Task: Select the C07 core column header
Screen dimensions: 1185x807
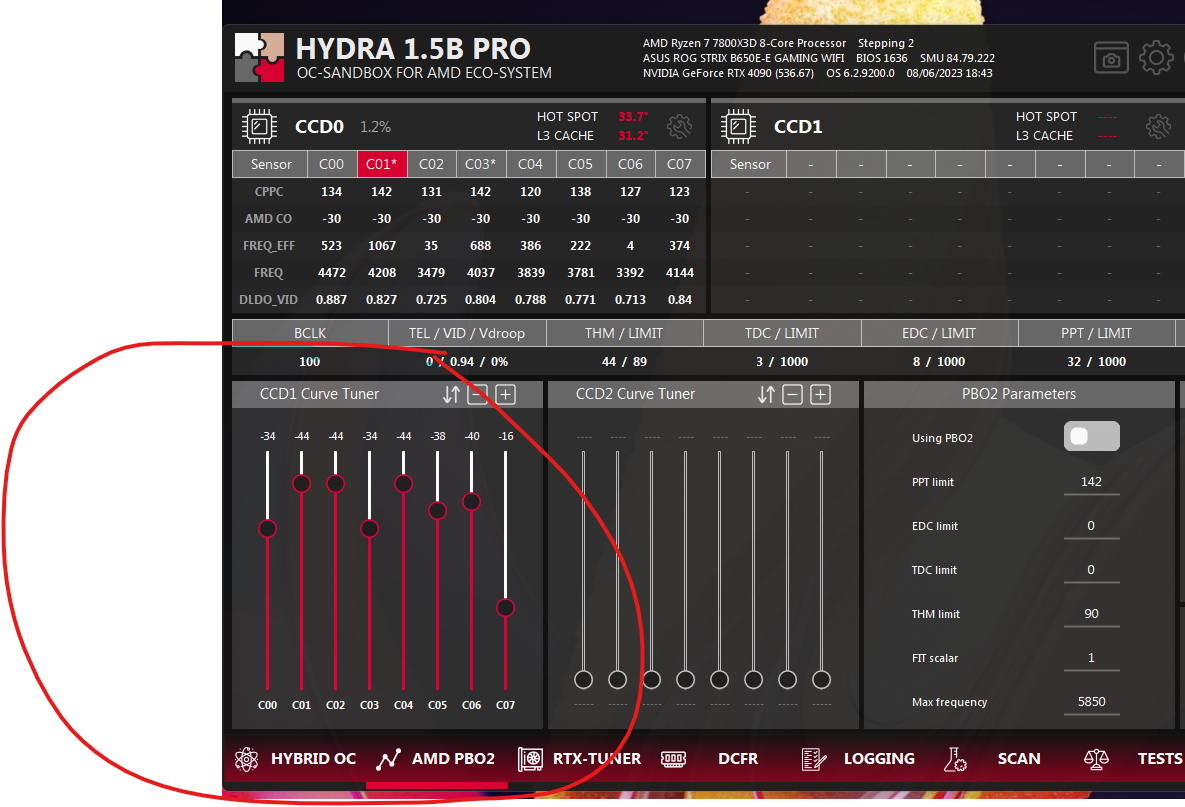Action: (679, 164)
